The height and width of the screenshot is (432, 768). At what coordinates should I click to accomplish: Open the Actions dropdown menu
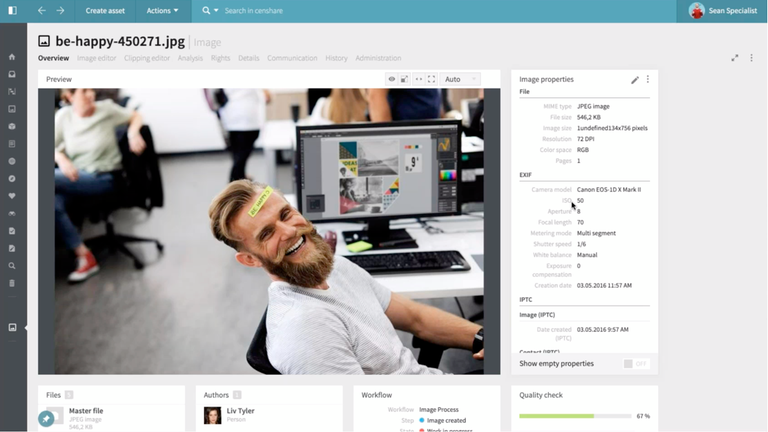163,10
